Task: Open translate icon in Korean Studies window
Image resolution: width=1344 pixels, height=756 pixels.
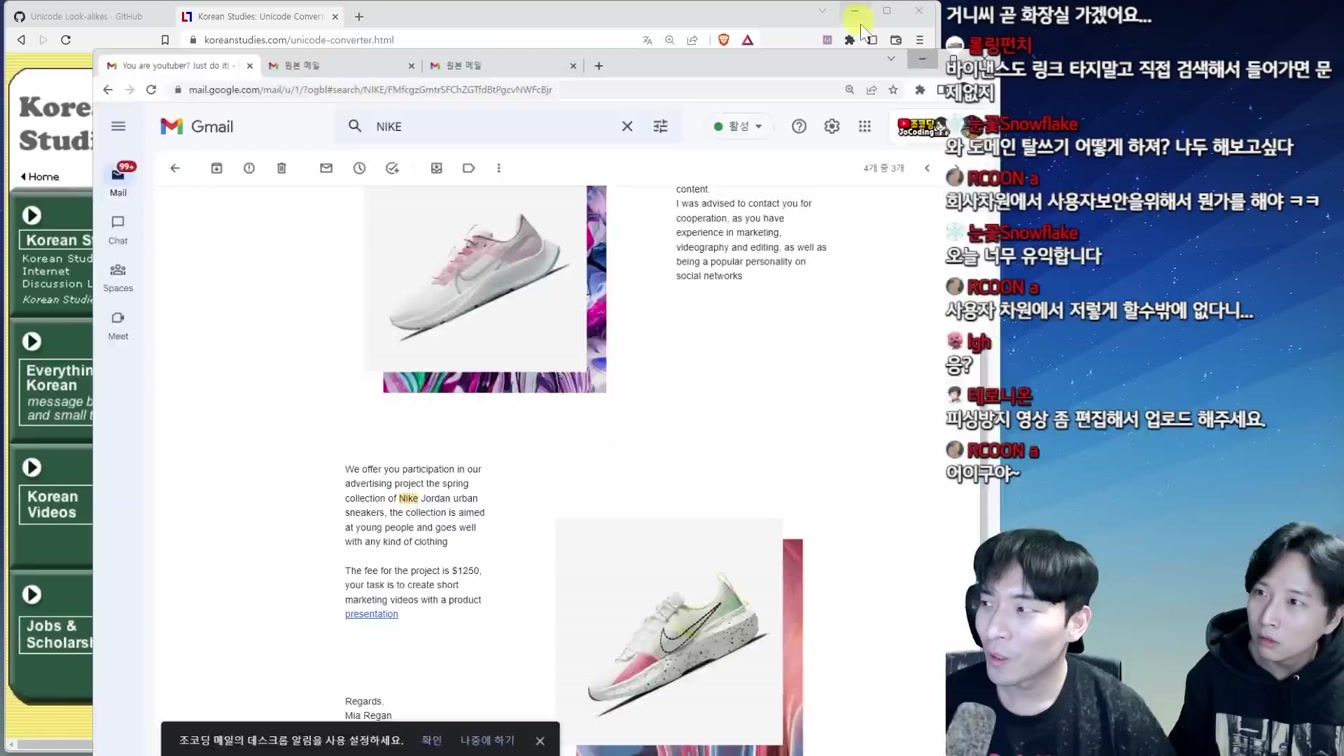Action: click(647, 40)
